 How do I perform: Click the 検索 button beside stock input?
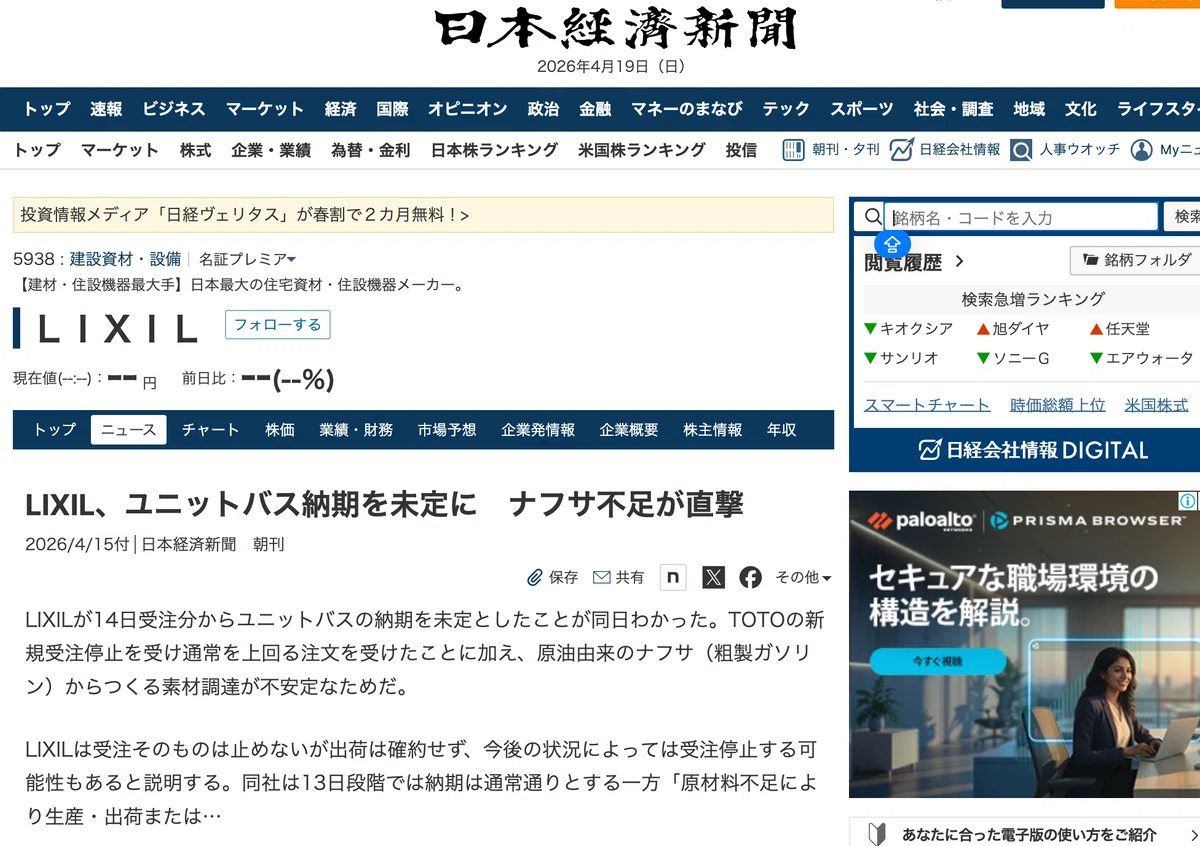(1184, 217)
